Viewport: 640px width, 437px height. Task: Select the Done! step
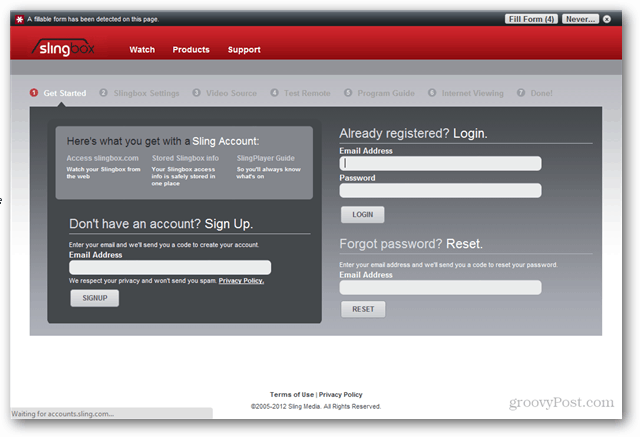541,93
